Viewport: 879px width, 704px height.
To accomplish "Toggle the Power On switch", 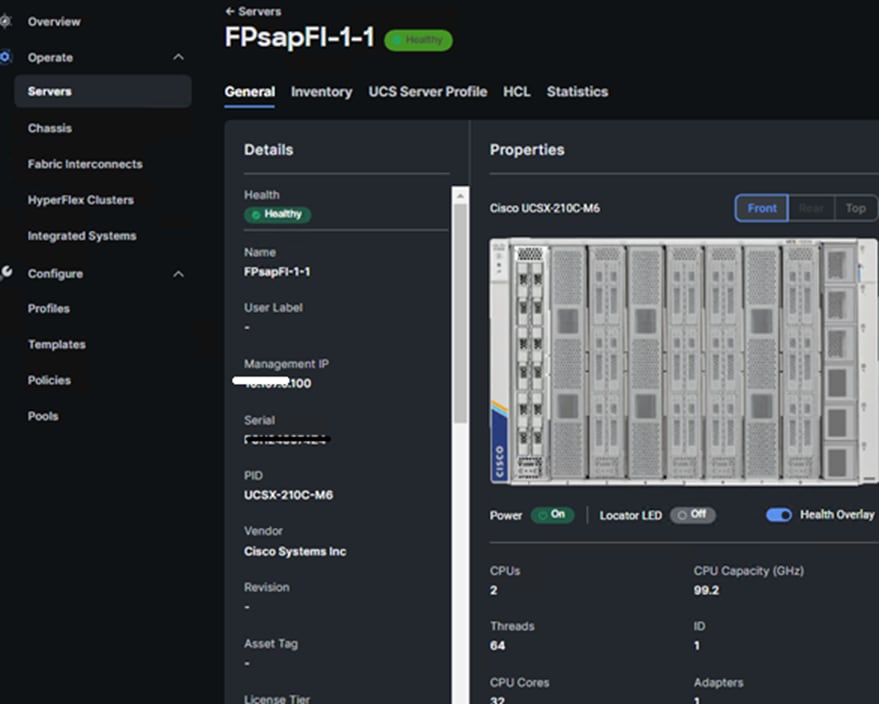I will click(552, 515).
